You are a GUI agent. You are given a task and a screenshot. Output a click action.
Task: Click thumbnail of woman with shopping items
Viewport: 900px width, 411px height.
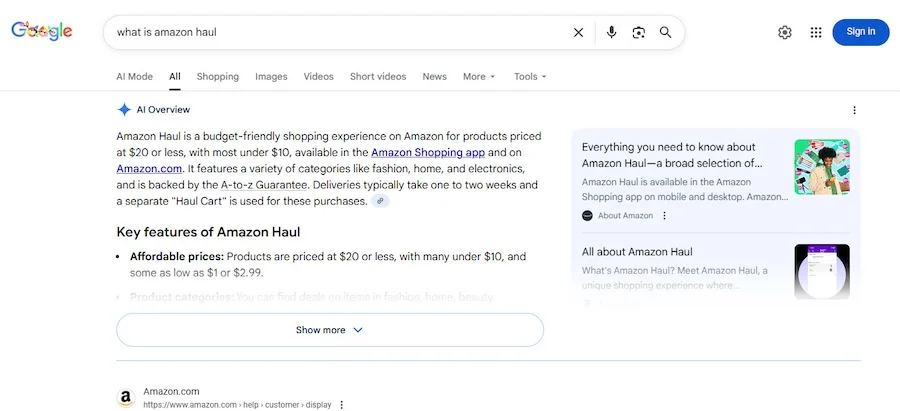pos(822,167)
